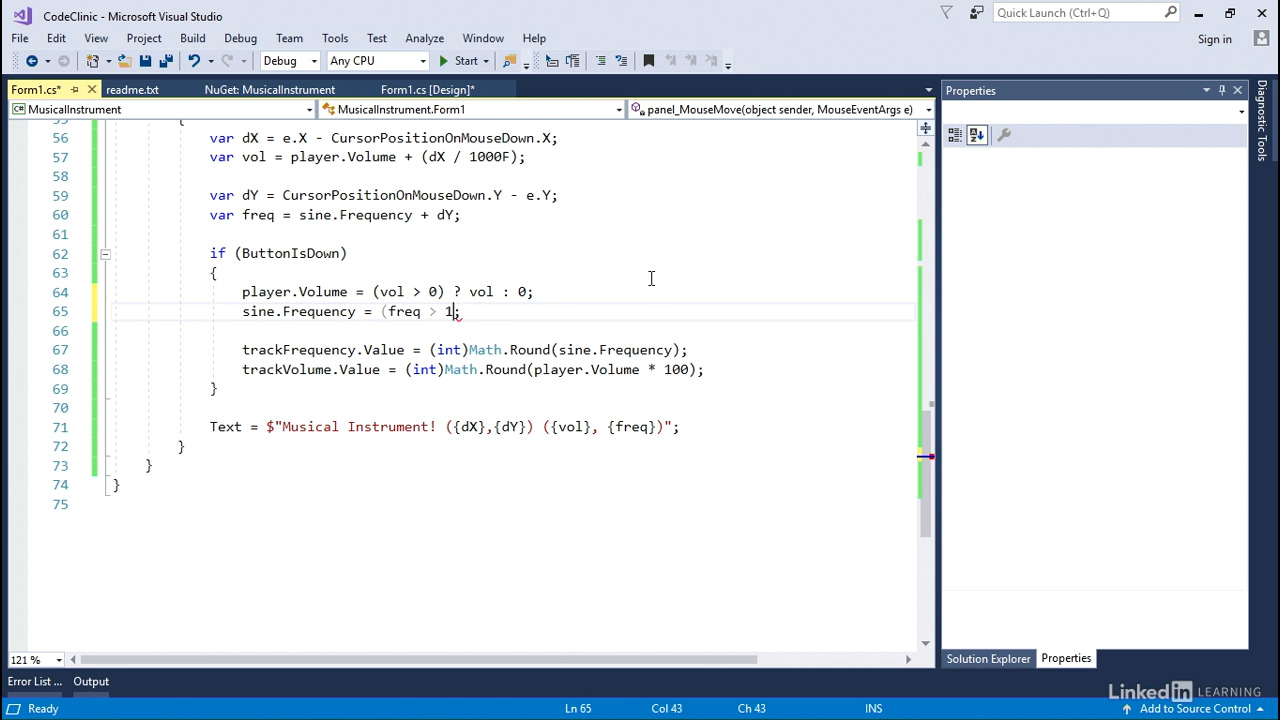
Task: Click into the Quick Launch search field
Action: (x=1078, y=13)
